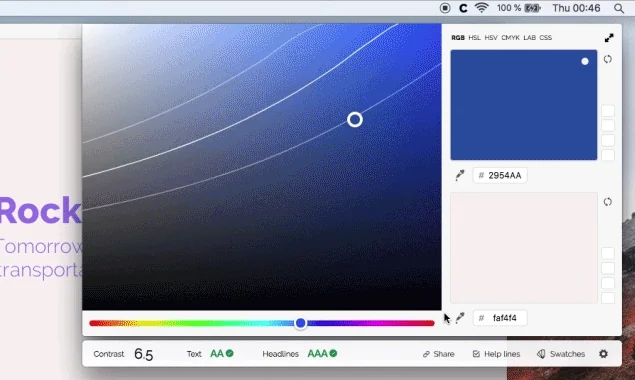The height and width of the screenshot is (380, 635).
Task: Click the last empty swatch slot beside the light color
Action: click(608, 298)
